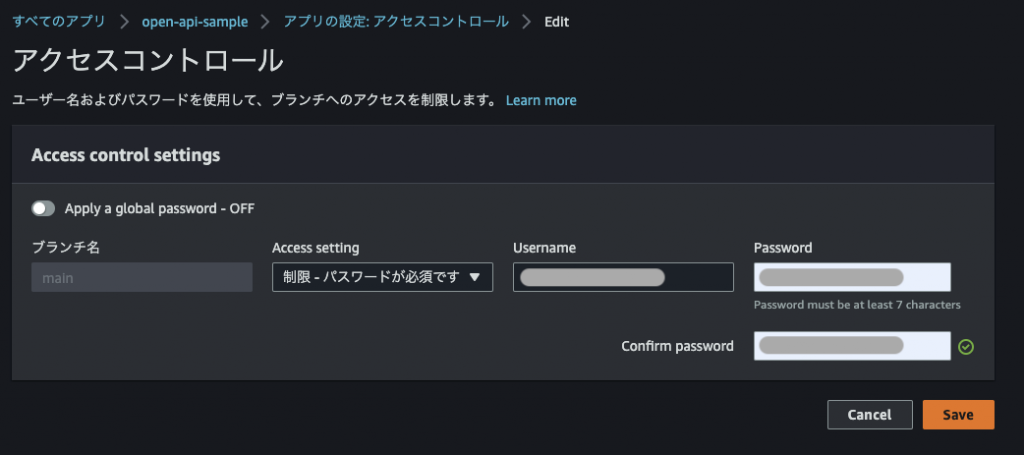1024x455 pixels.
Task: Focus the Confirm password input field
Action: pos(852,346)
